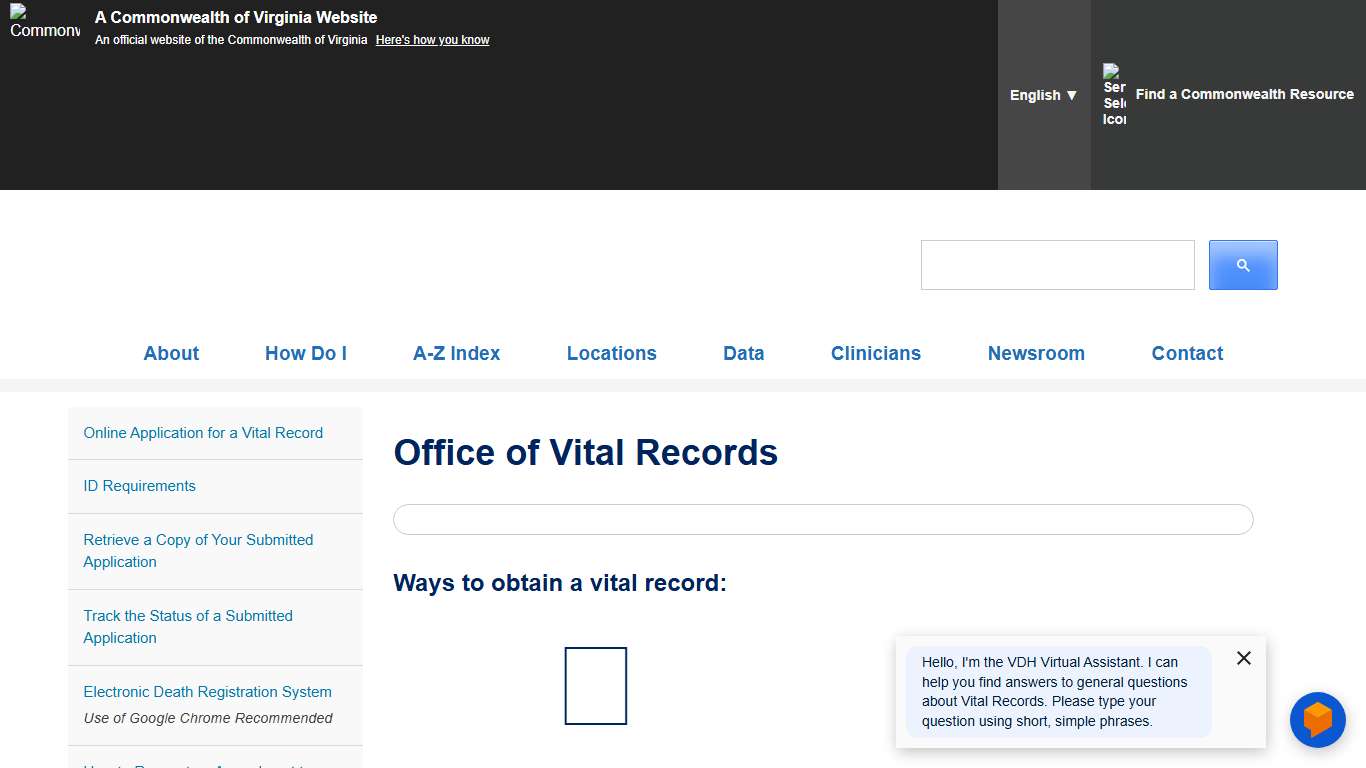Switch to the A-Z Index section
Image resolution: width=1366 pixels, height=768 pixels.
pos(456,353)
